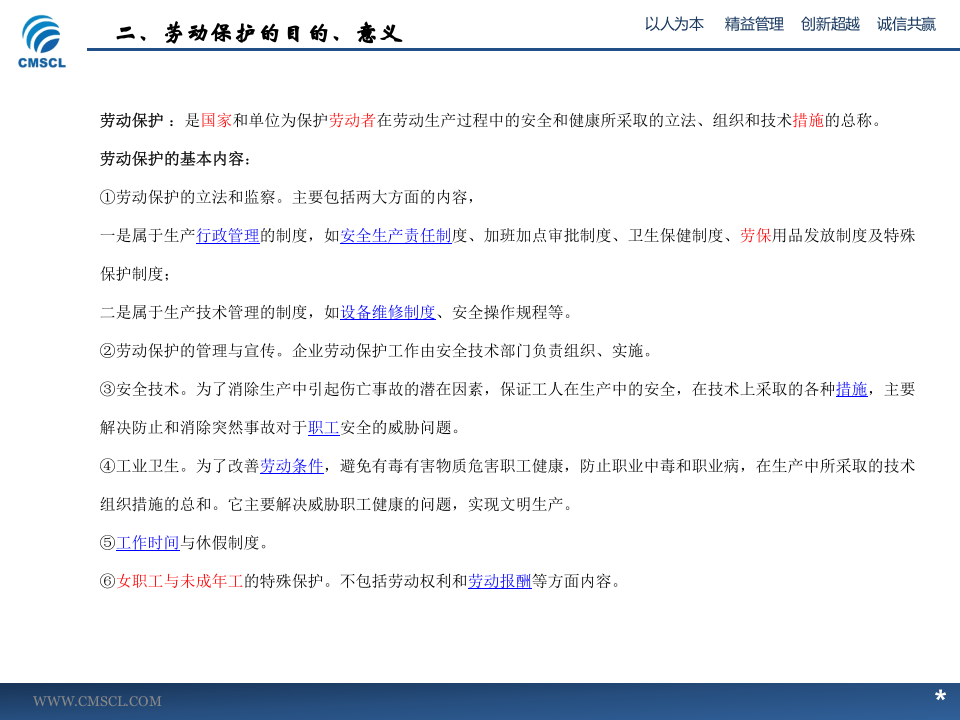This screenshot has height=720, width=960.
Task: Click the text 实现文明生产
Action: [x=516, y=504]
